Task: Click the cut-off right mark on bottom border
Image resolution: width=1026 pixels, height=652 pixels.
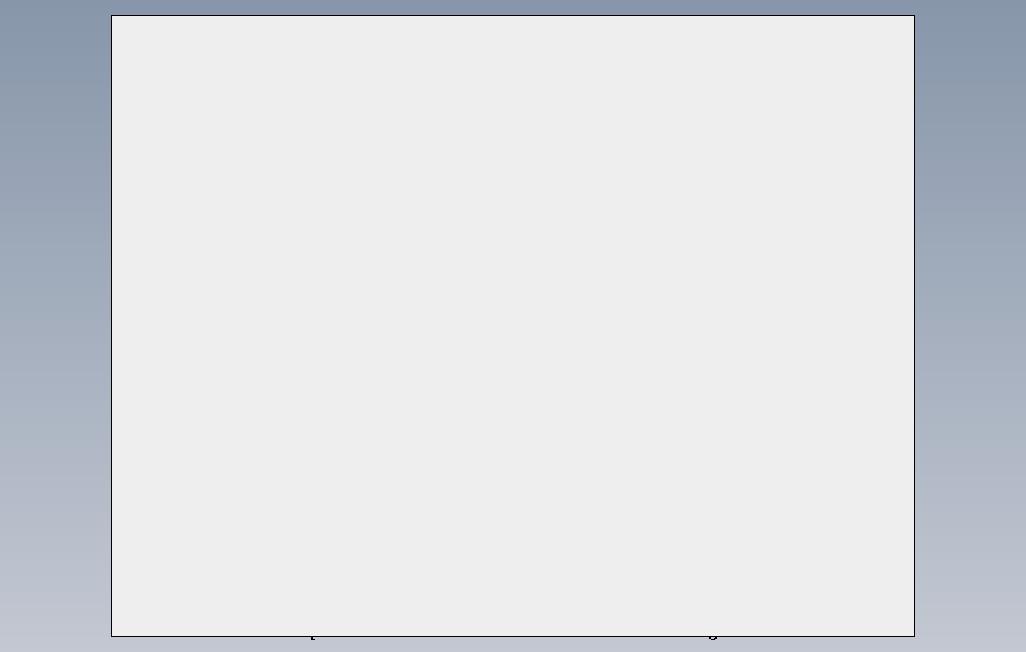Action: (x=713, y=637)
